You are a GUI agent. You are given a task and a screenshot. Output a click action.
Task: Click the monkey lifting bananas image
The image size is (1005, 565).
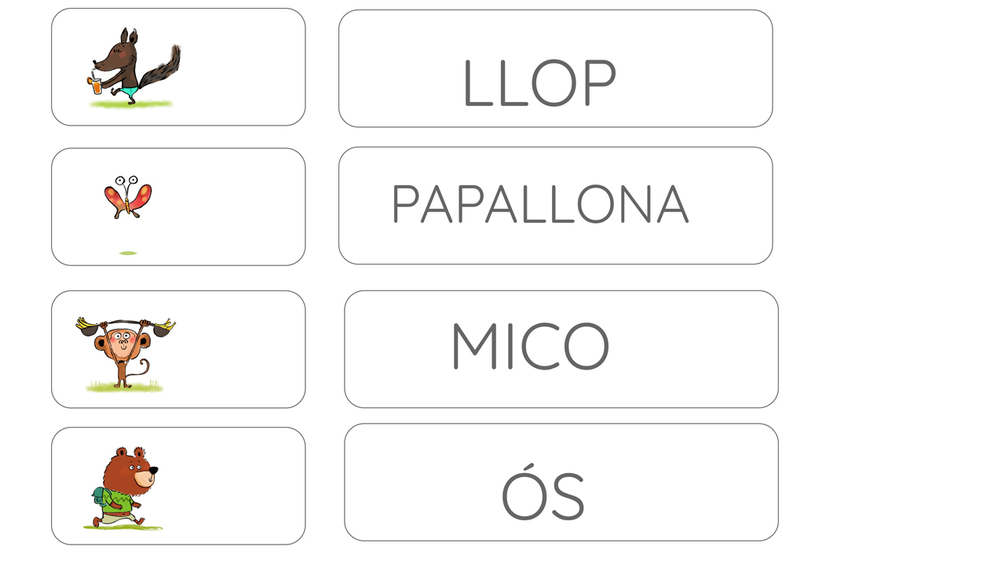click(x=126, y=354)
